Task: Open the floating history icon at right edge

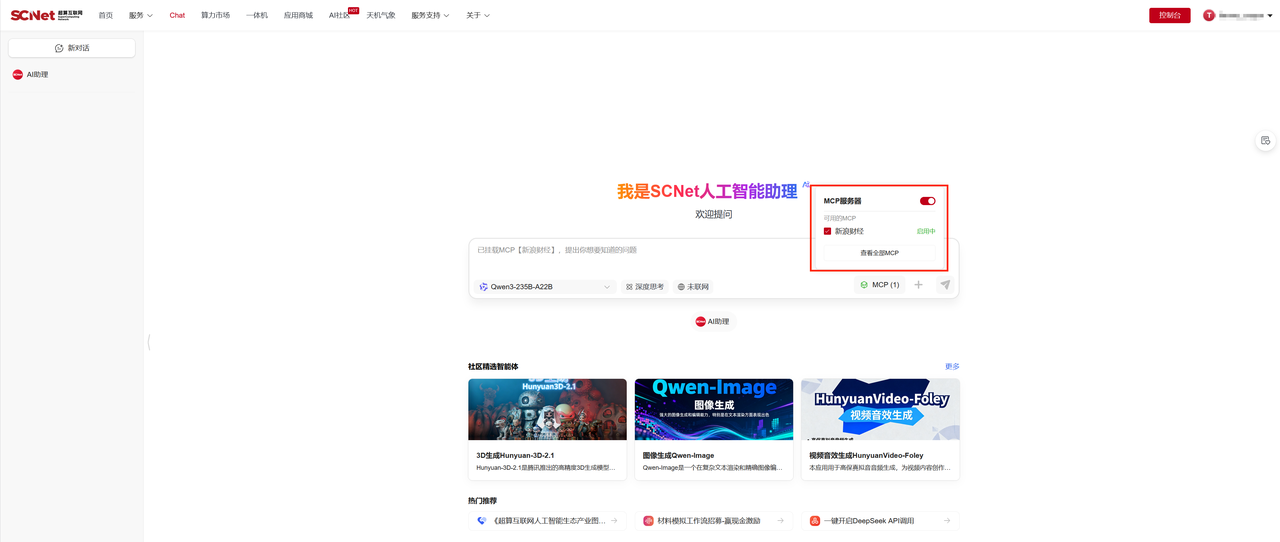Action: click(1265, 141)
